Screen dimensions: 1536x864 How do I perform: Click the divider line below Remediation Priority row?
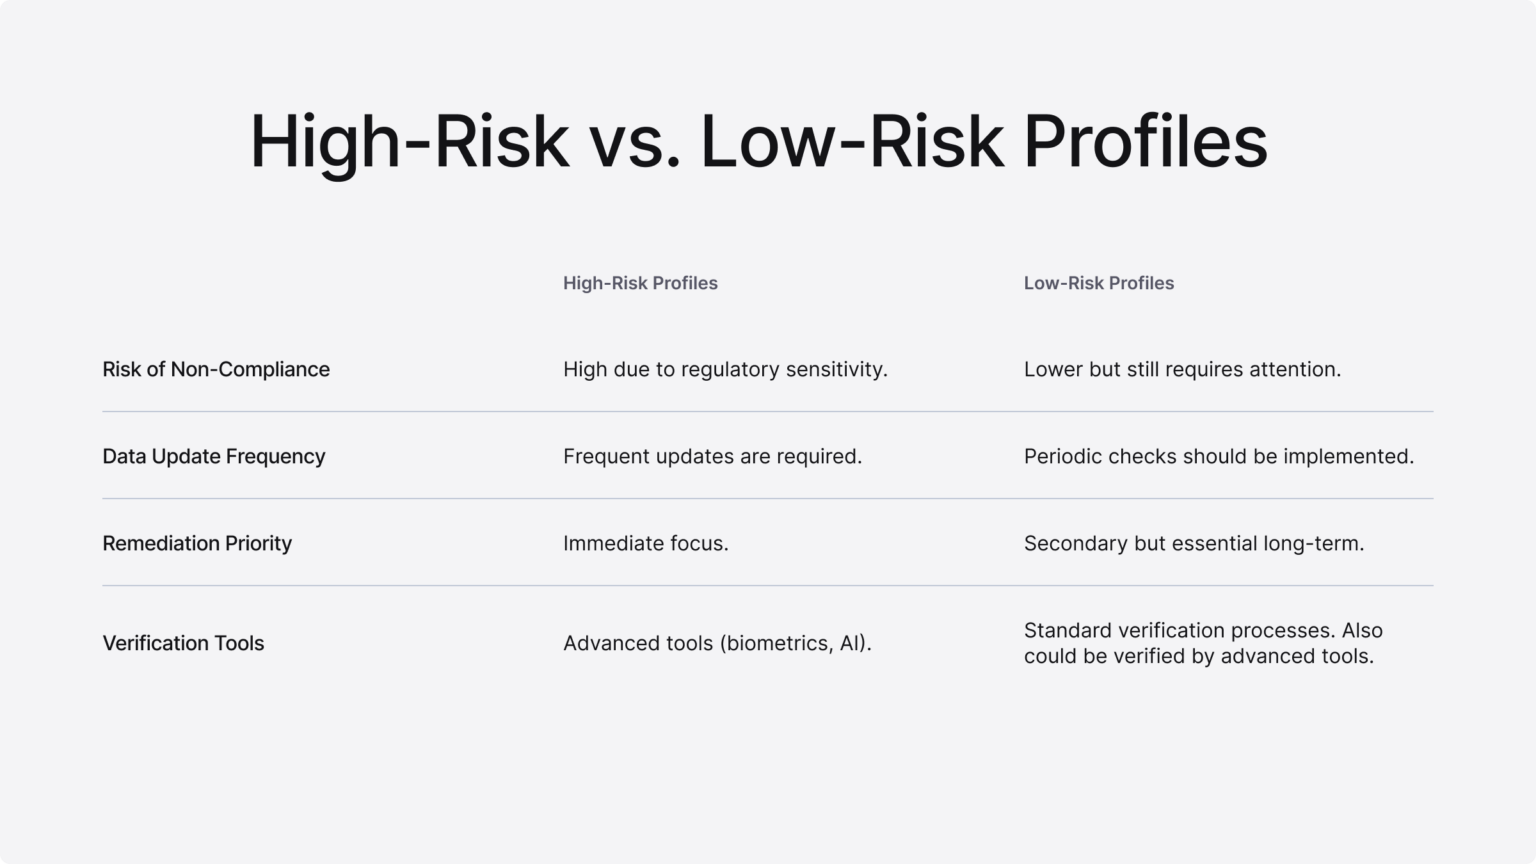(x=767, y=585)
